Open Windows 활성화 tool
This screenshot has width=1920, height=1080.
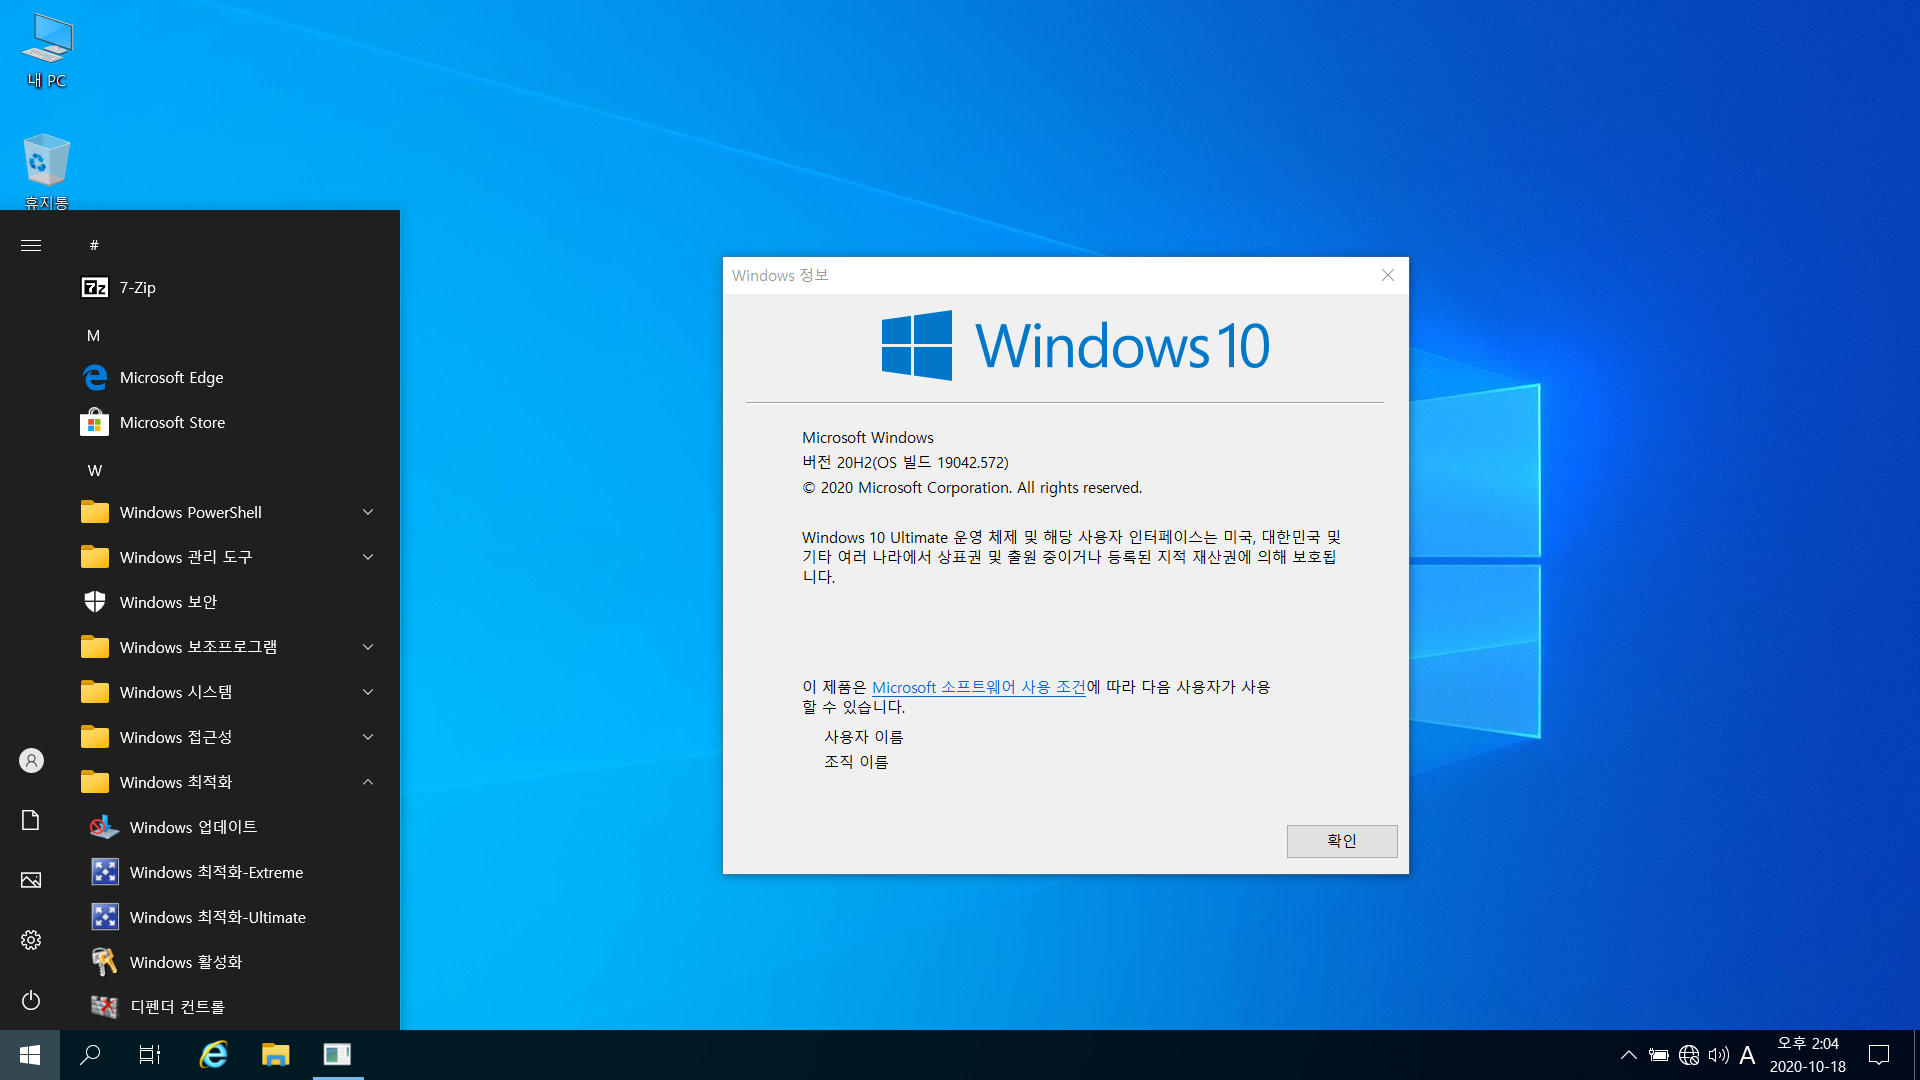[230, 963]
